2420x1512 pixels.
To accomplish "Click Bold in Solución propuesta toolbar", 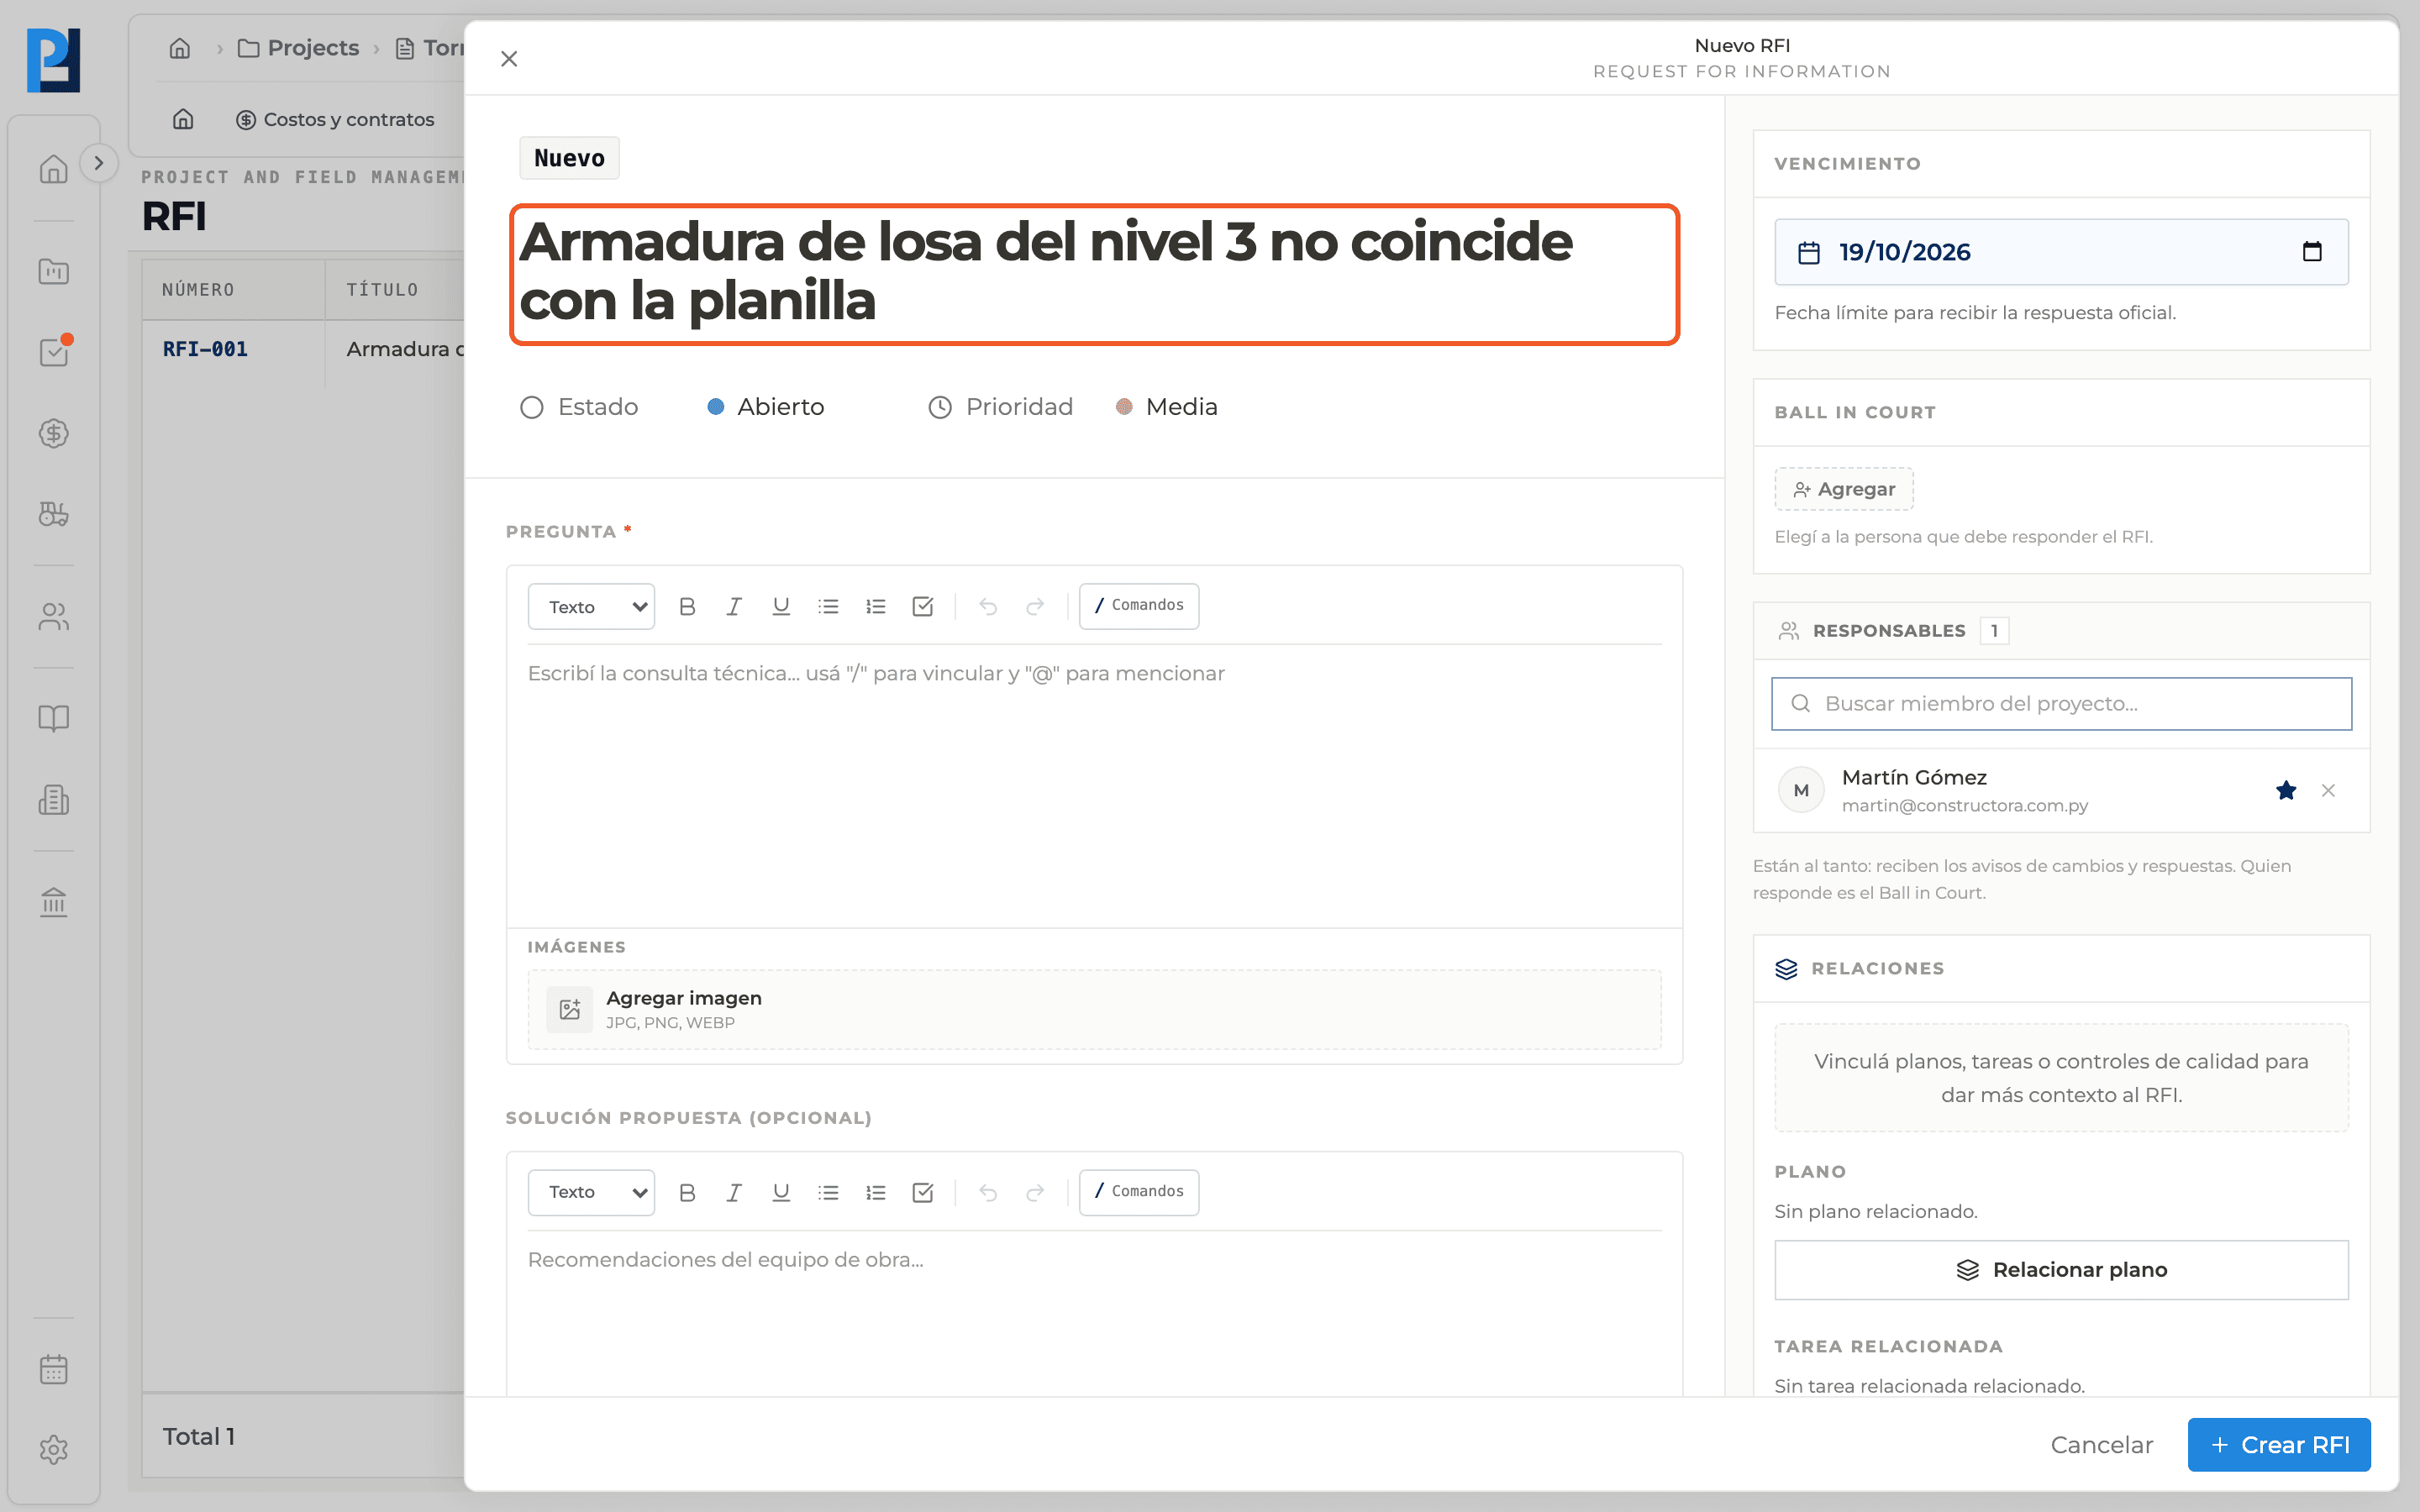I will point(687,1192).
